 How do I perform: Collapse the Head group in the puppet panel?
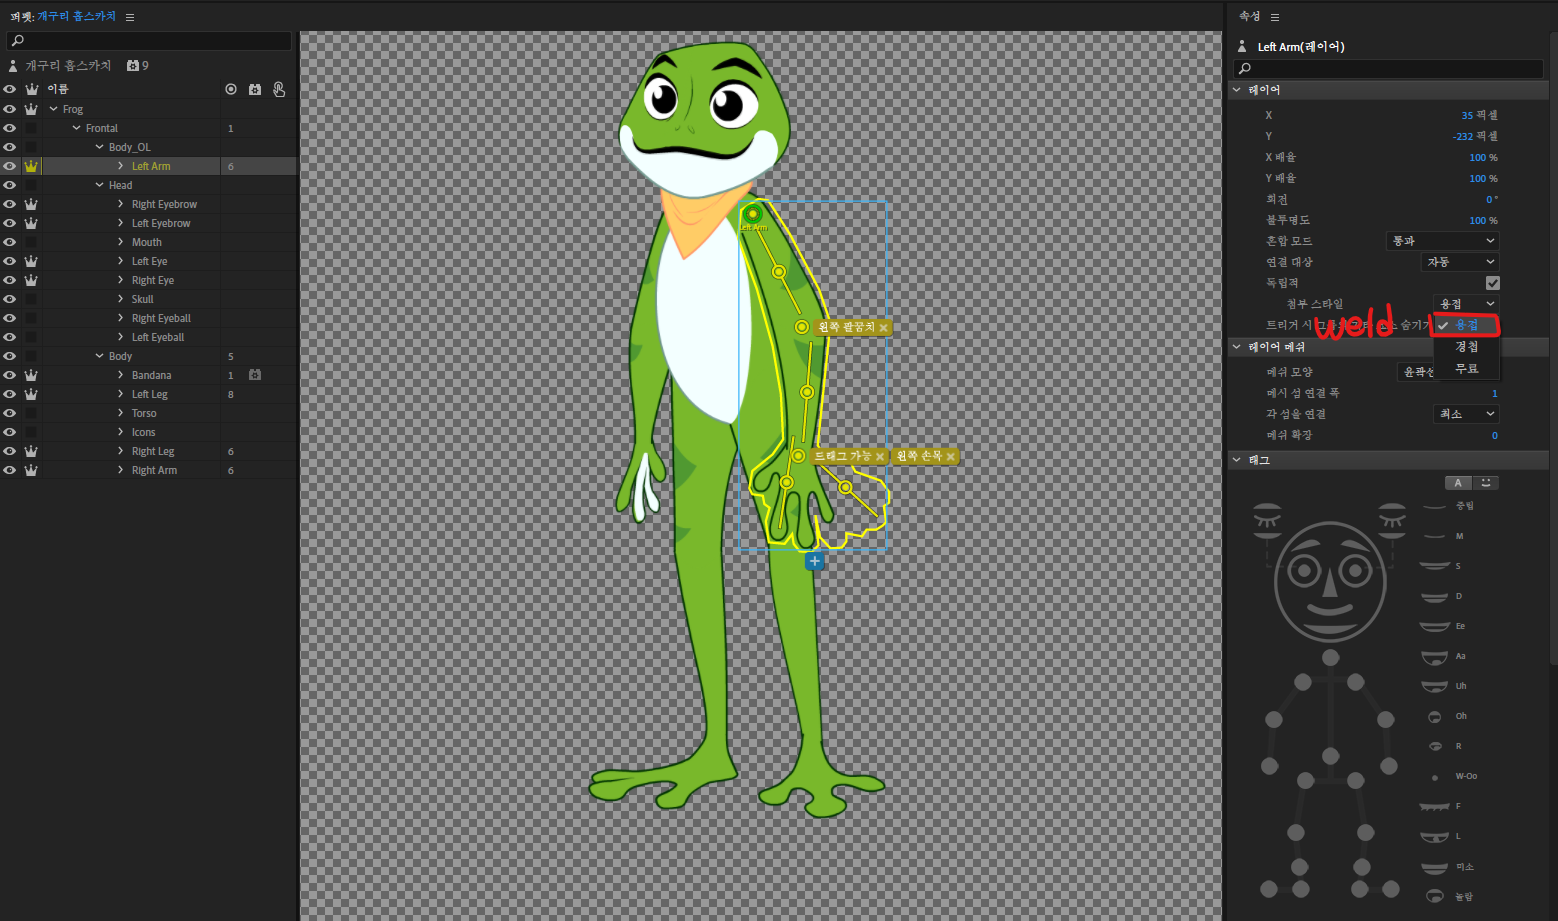[x=97, y=184]
